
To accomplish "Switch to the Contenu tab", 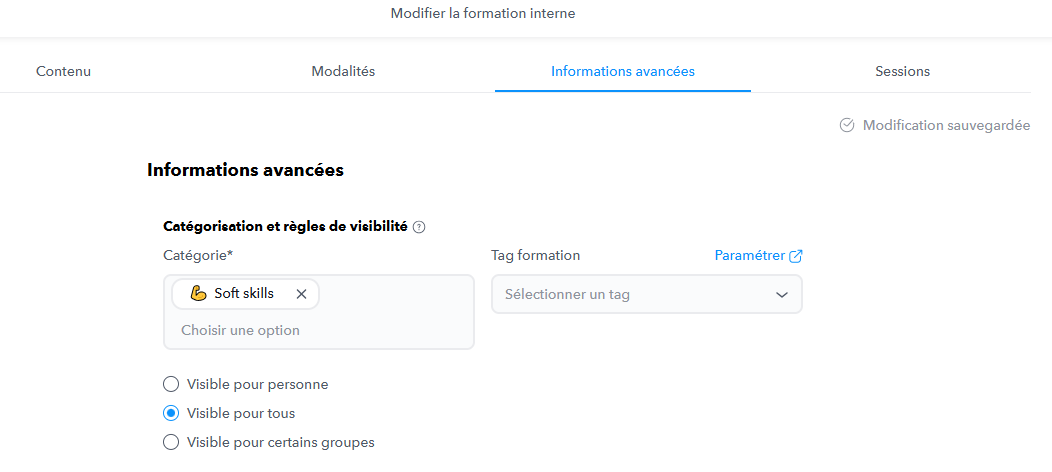I will pyautogui.click(x=64, y=71).
